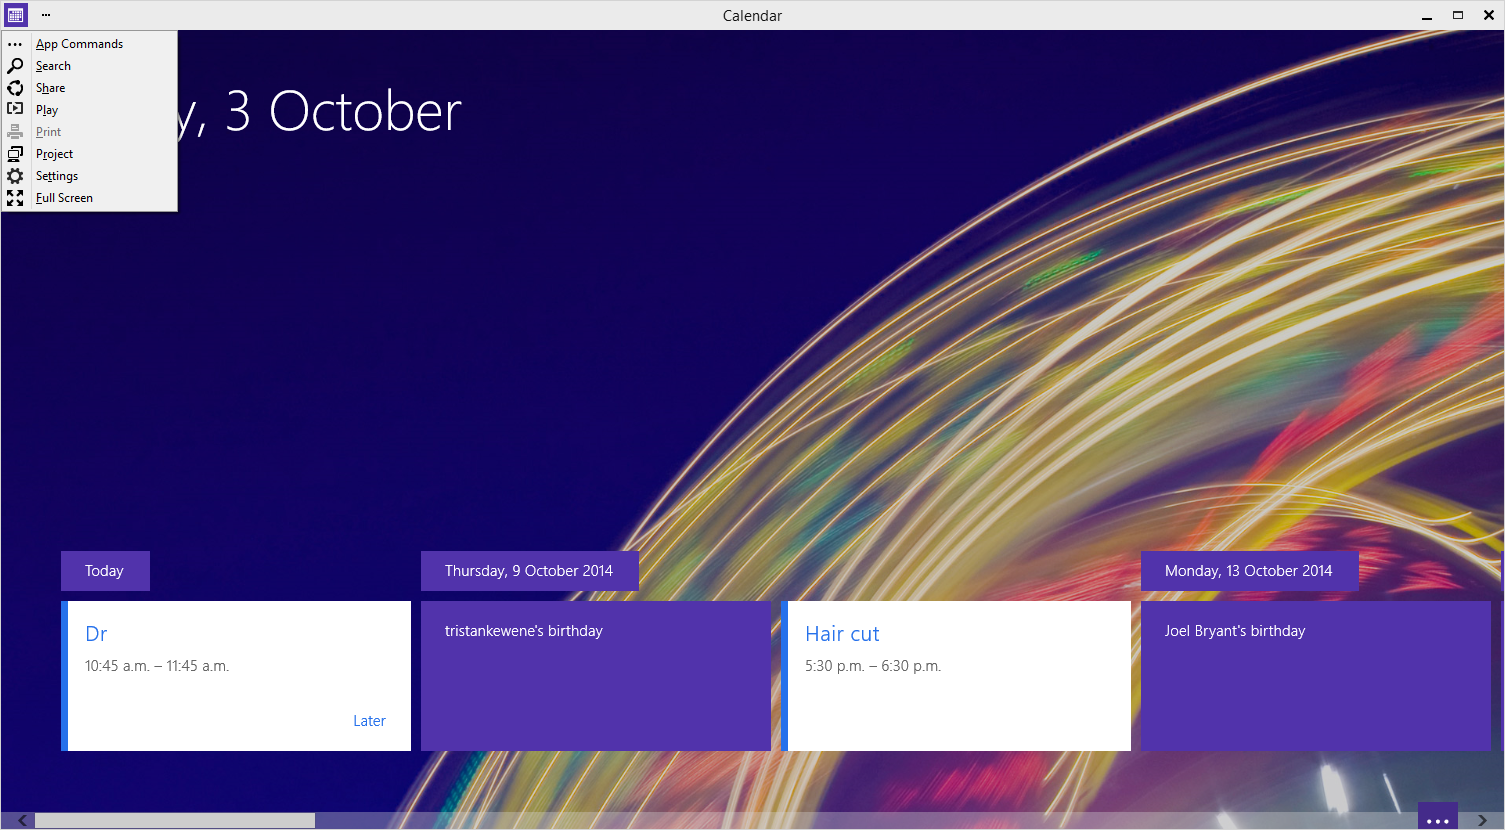Click the Project monitor icon
The image size is (1505, 830).
tap(15, 154)
